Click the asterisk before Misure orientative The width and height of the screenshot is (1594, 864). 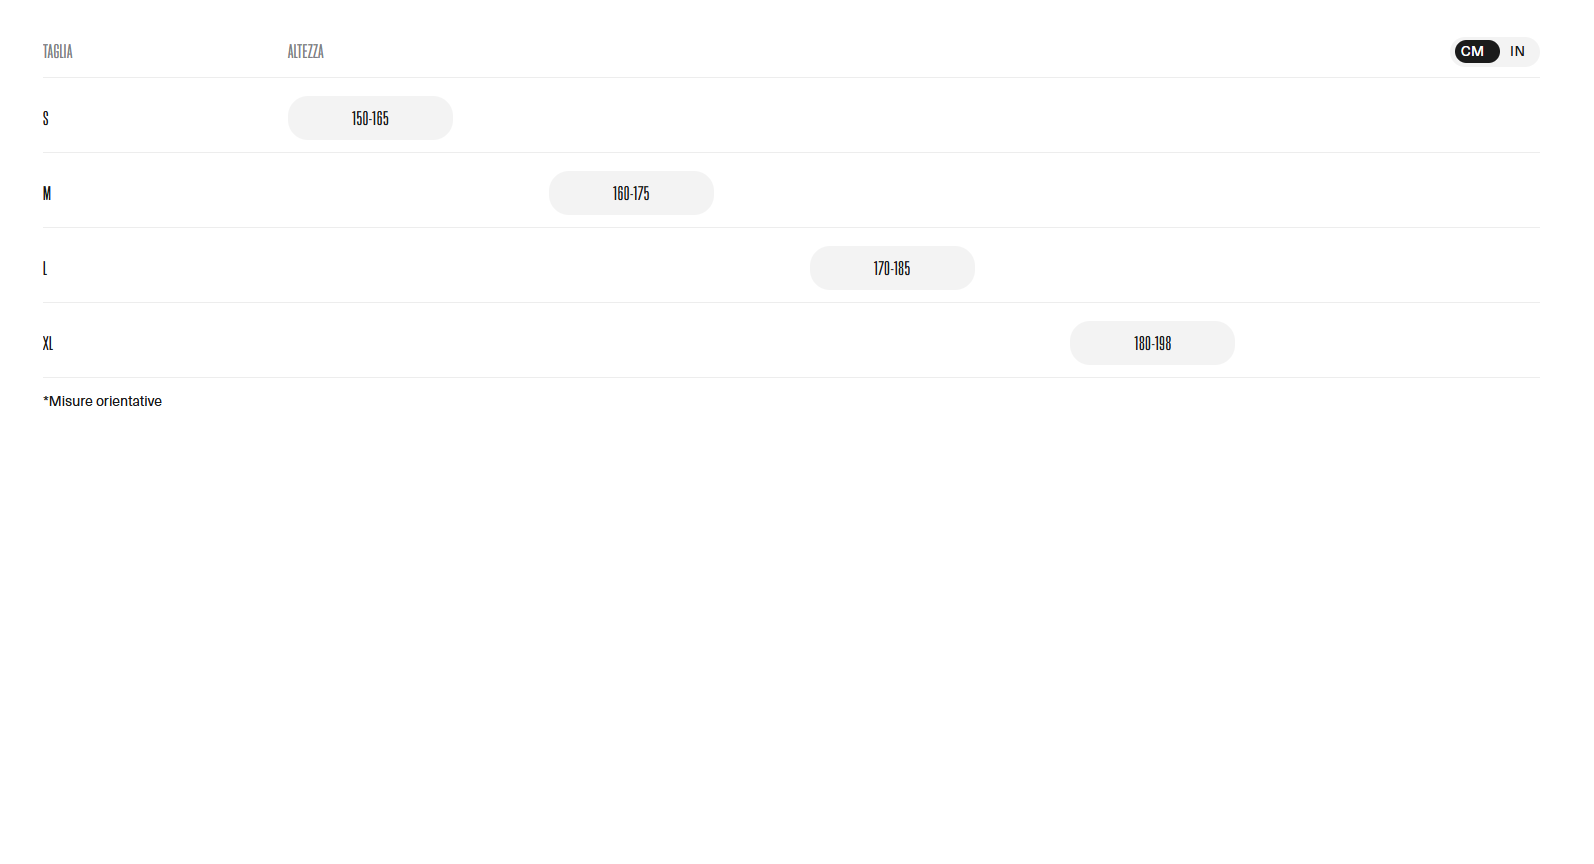(46, 400)
